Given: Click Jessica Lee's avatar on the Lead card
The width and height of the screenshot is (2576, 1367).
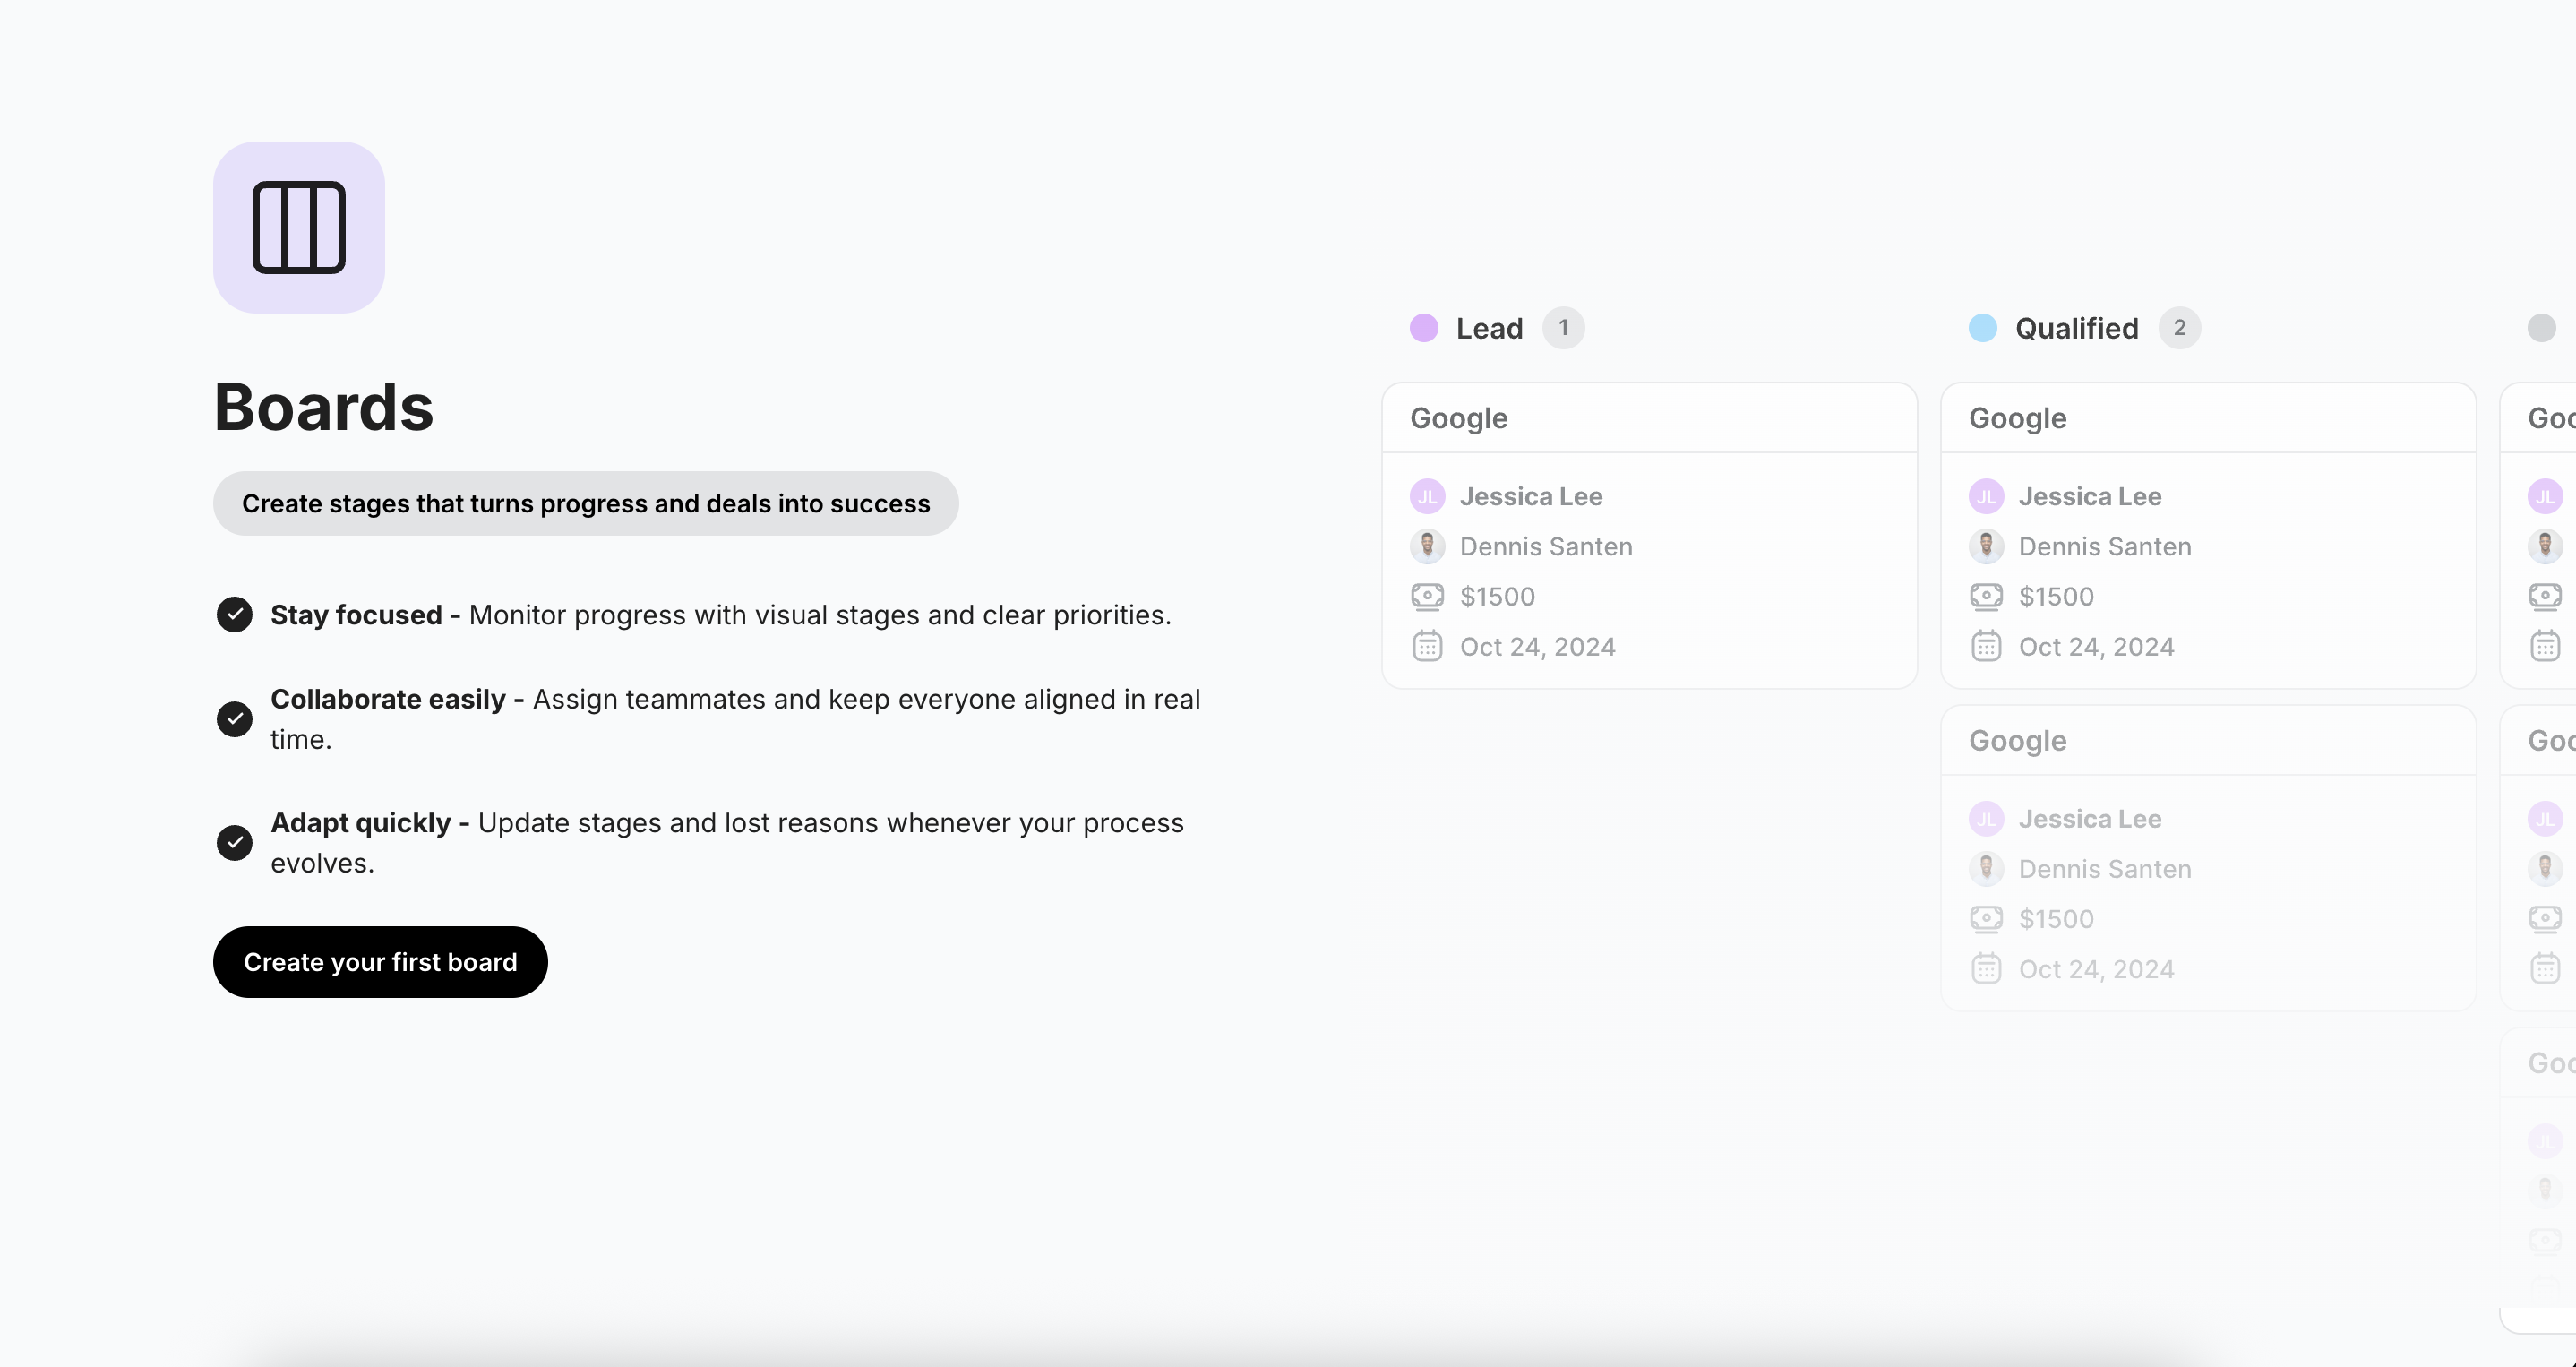Looking at the screenshot, I should (1427, 495).
